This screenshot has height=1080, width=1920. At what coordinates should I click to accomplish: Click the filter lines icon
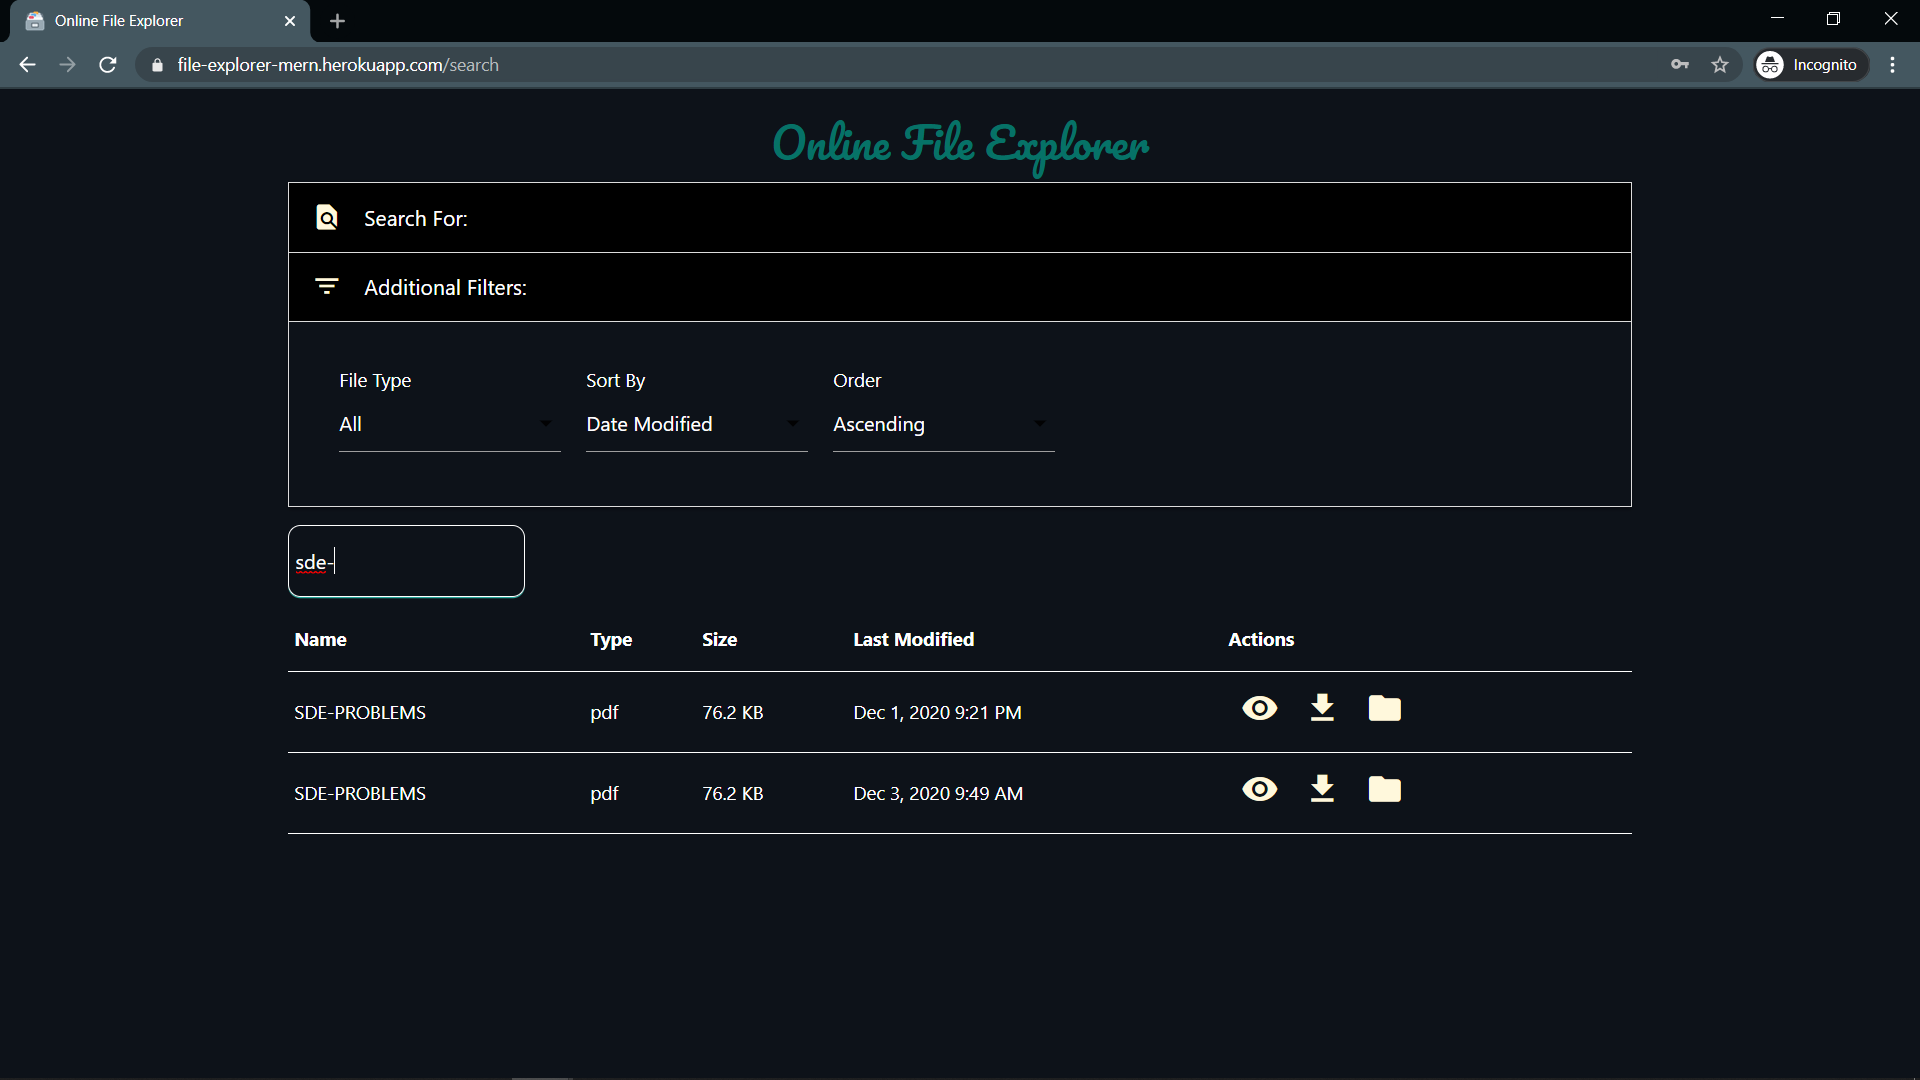[x=327, y=287]
